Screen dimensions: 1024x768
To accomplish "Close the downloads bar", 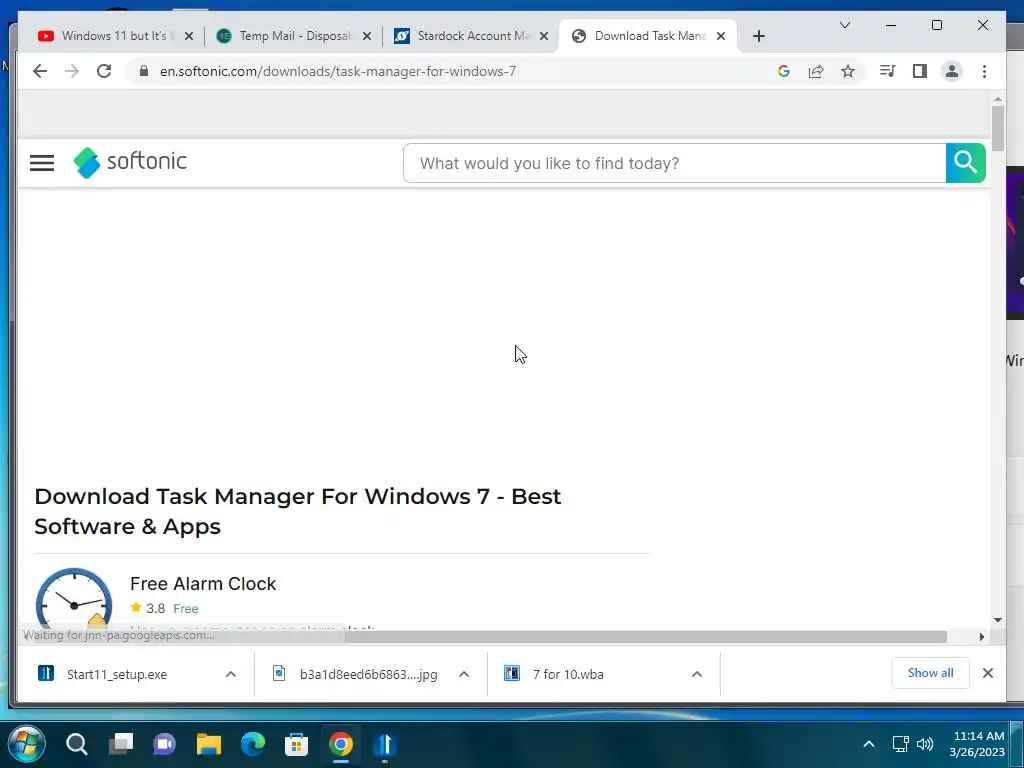I will 987,673.
